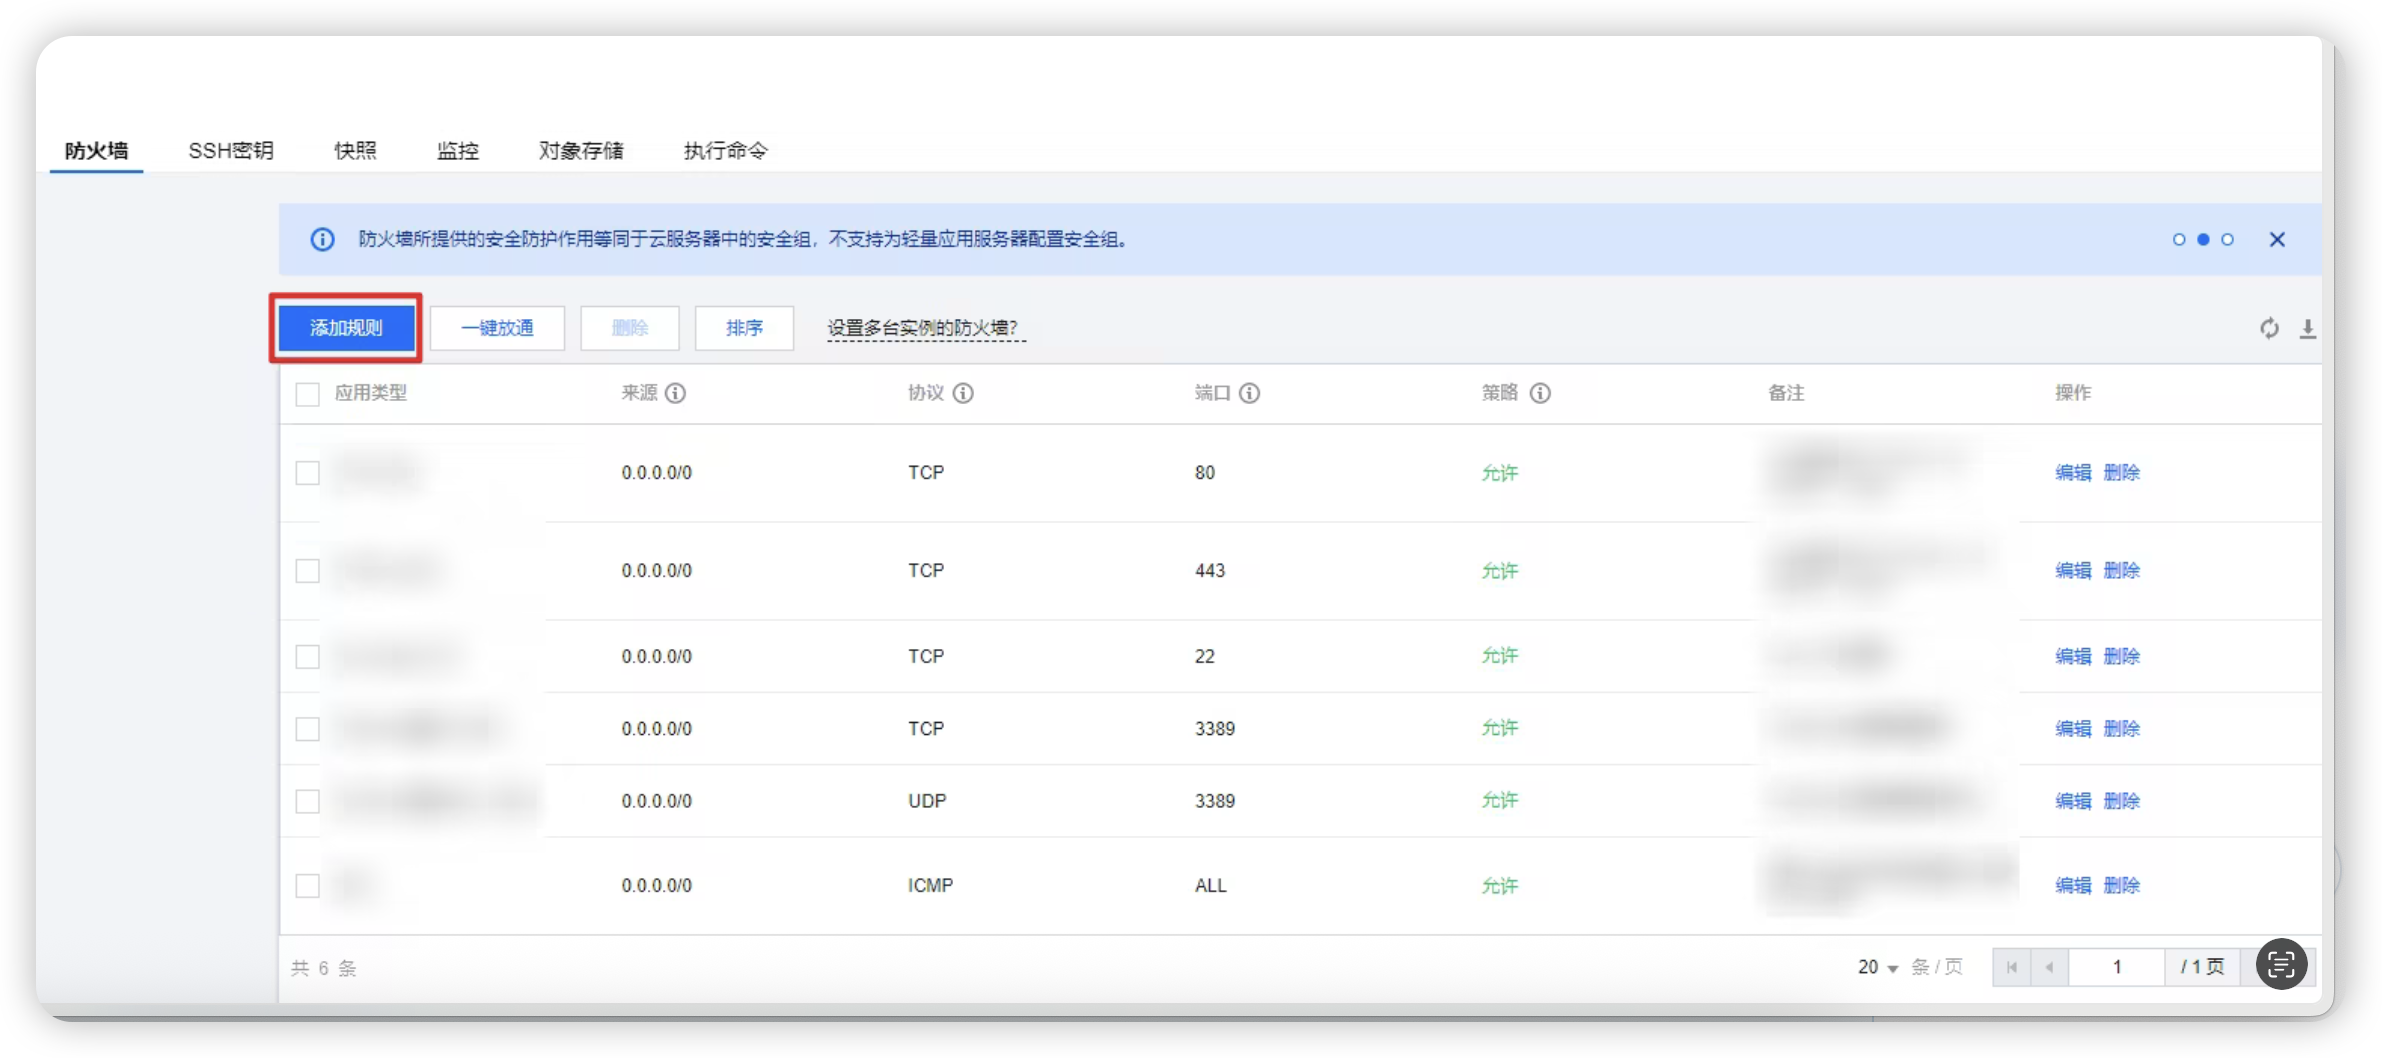Click 编辑 for the port 443 rule
Image resolution: width=2382 pixels, height=1058 pixels.
(2073, 570)
